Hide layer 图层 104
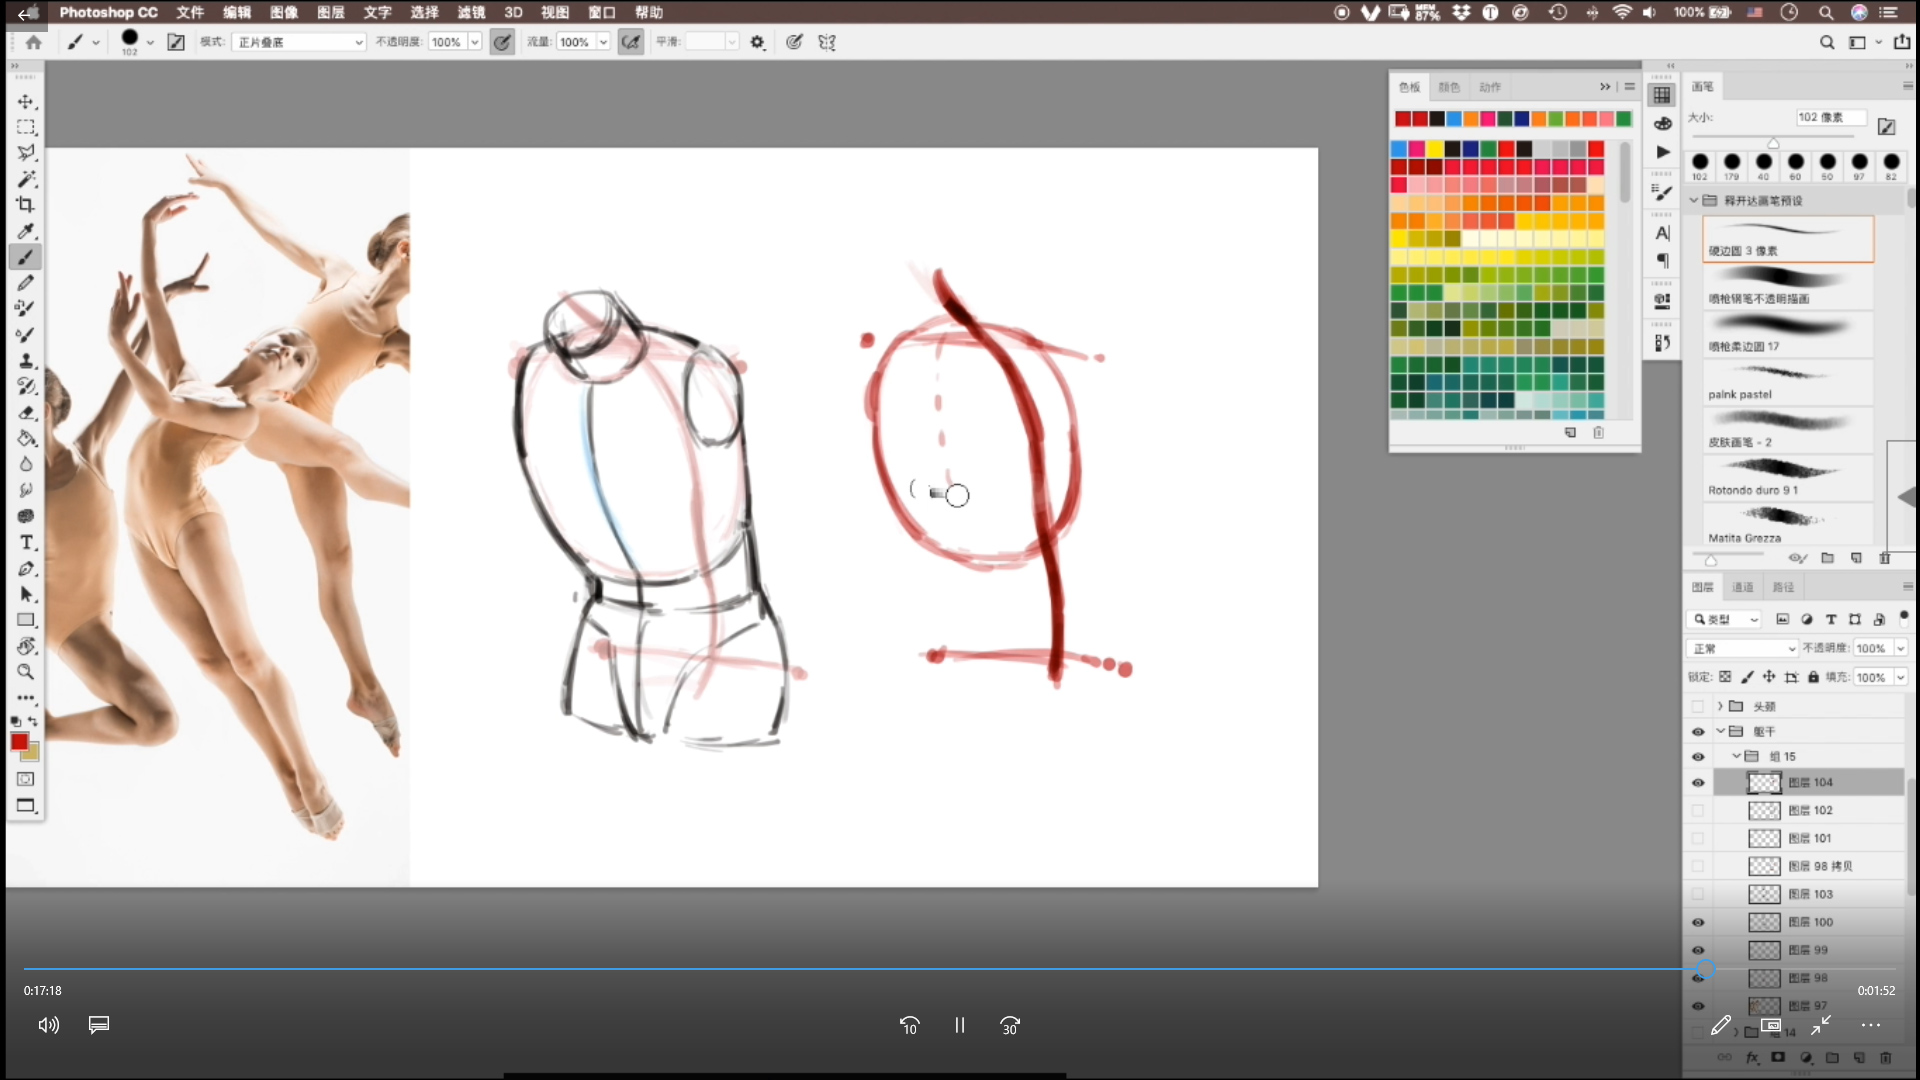The height and width of the screenshot is (1080, 1920). (x=1698, y=783)
